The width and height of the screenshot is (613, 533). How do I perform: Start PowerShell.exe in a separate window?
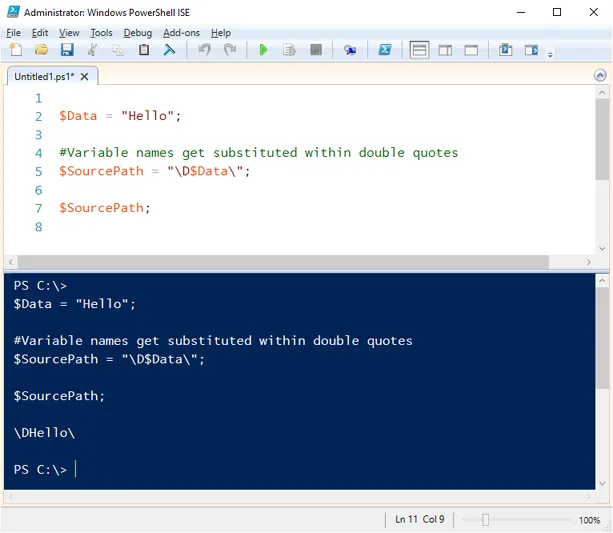point(385,50)
